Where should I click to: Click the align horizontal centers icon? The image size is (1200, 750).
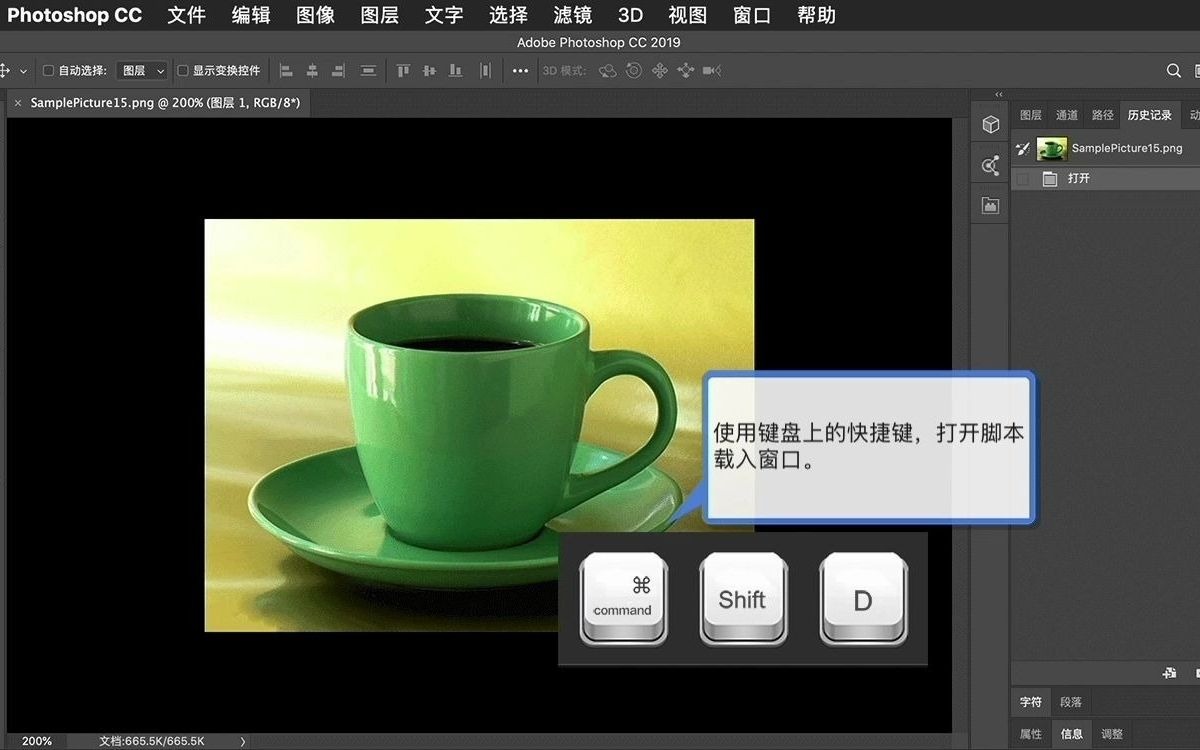[x=311, y=70]
